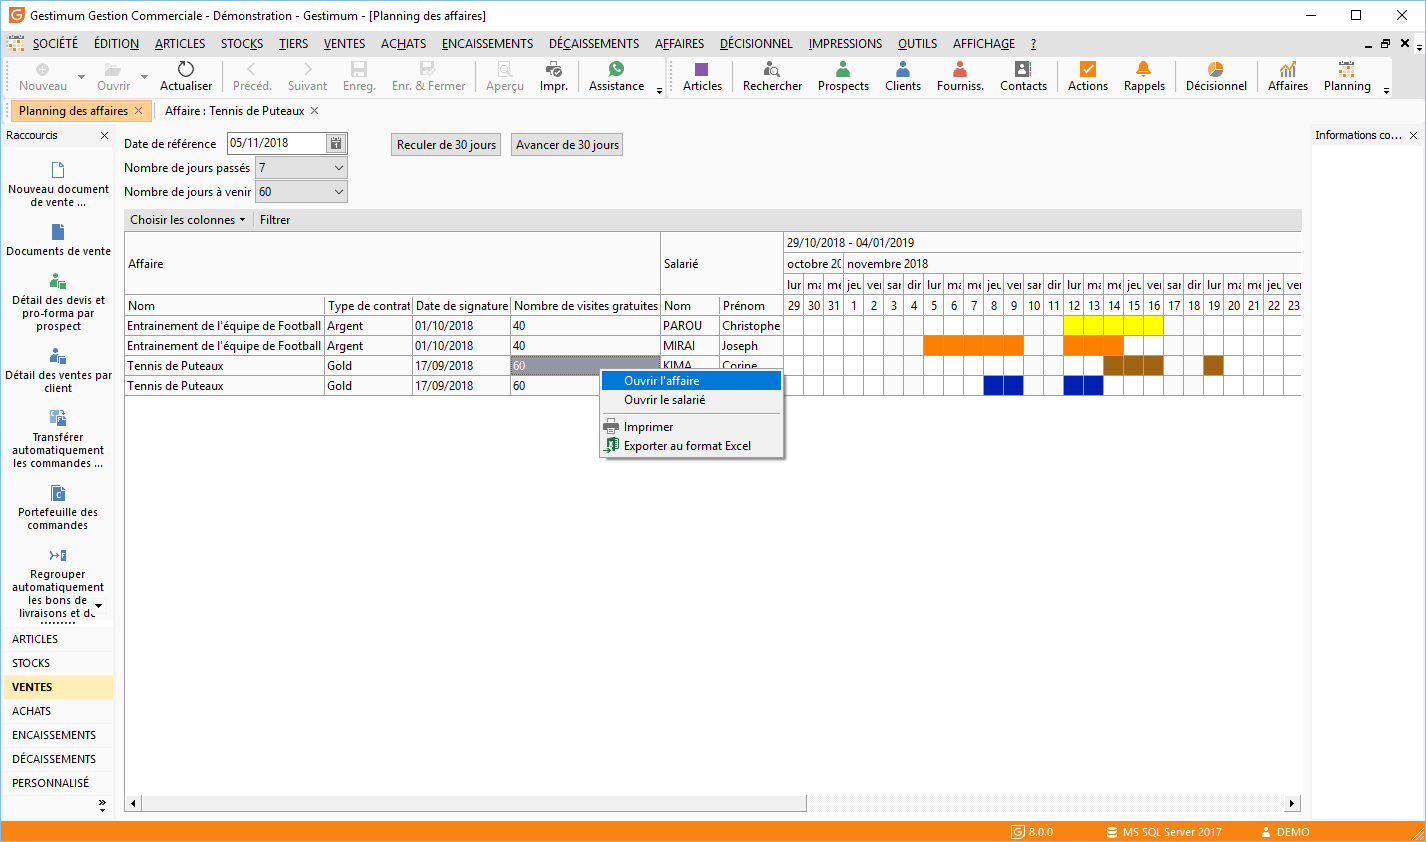Open Choisir les colonnes dropdown
Screen dimensions: 1426x842
point(187,220)
